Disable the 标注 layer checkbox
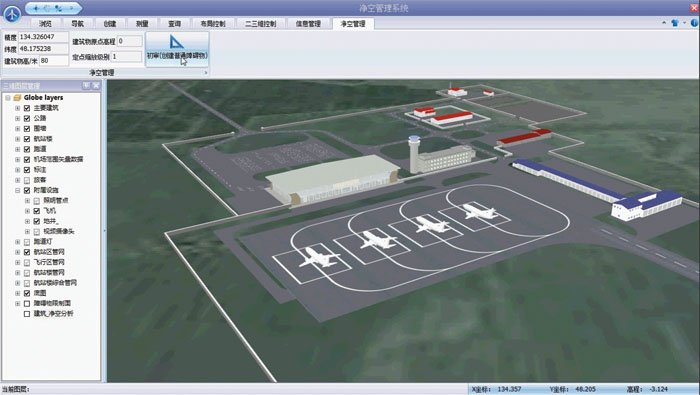The image size is (700, 395). tap(27, 170)
